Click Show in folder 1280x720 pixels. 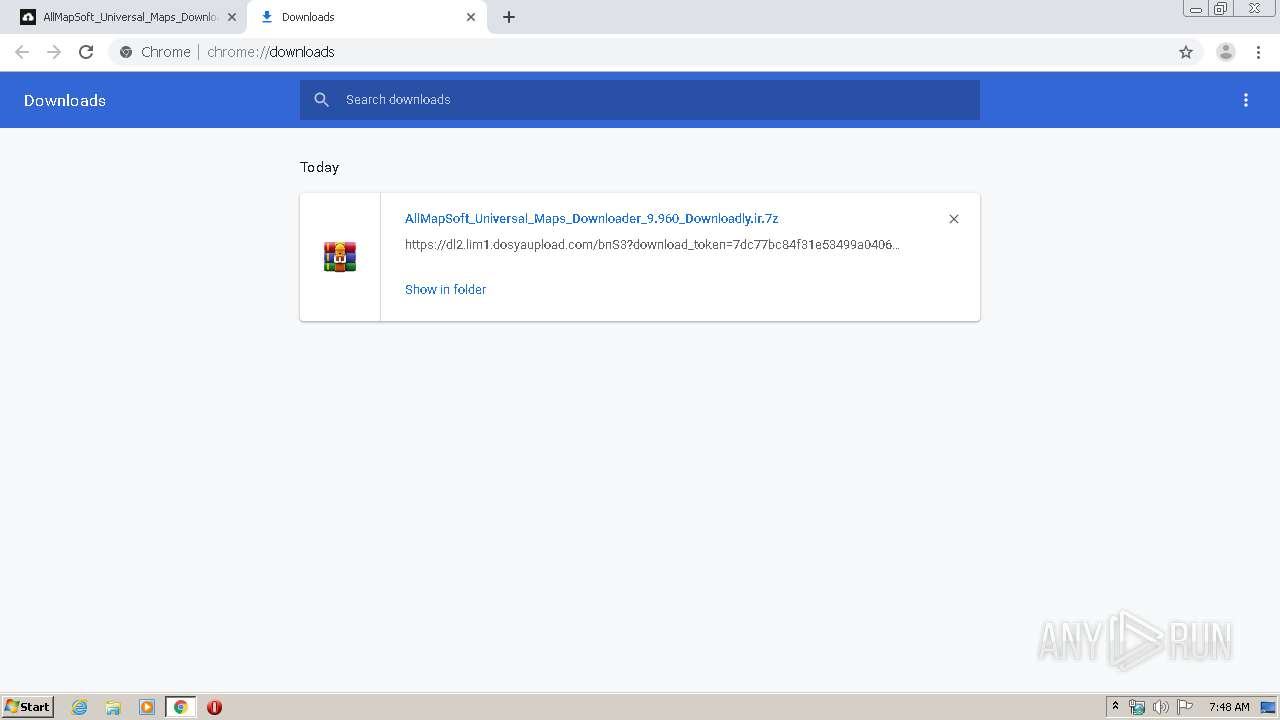[x=445, y=289]
